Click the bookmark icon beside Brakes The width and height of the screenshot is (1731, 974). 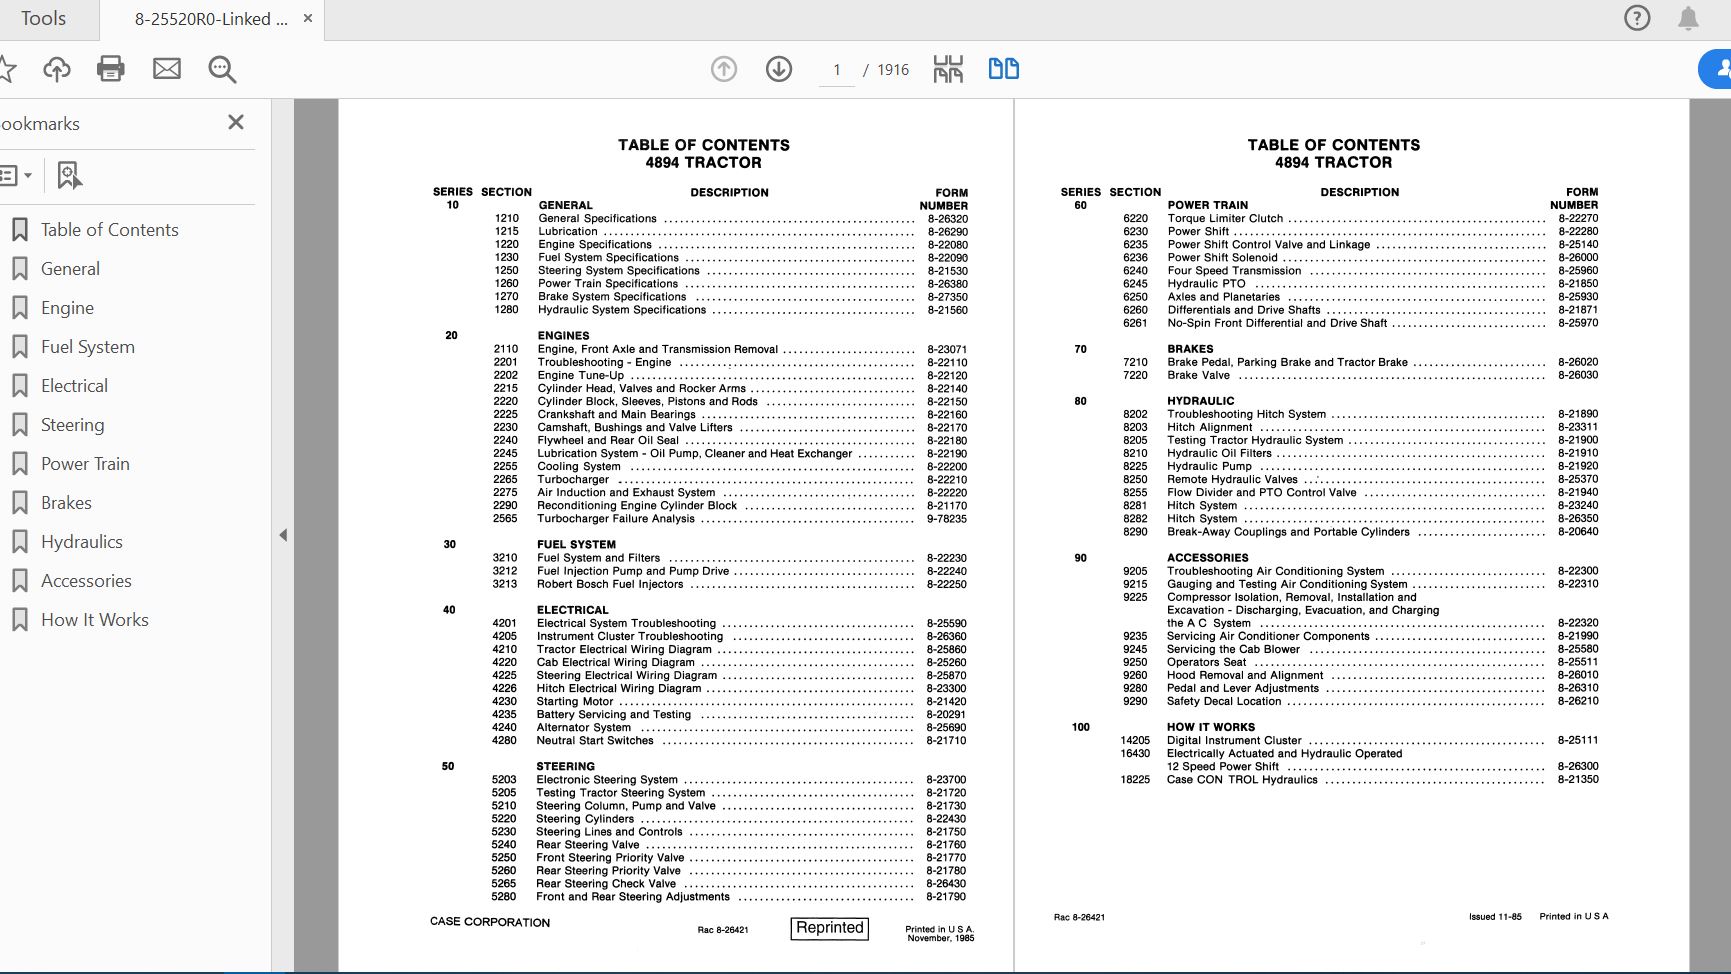click(19, 503)
